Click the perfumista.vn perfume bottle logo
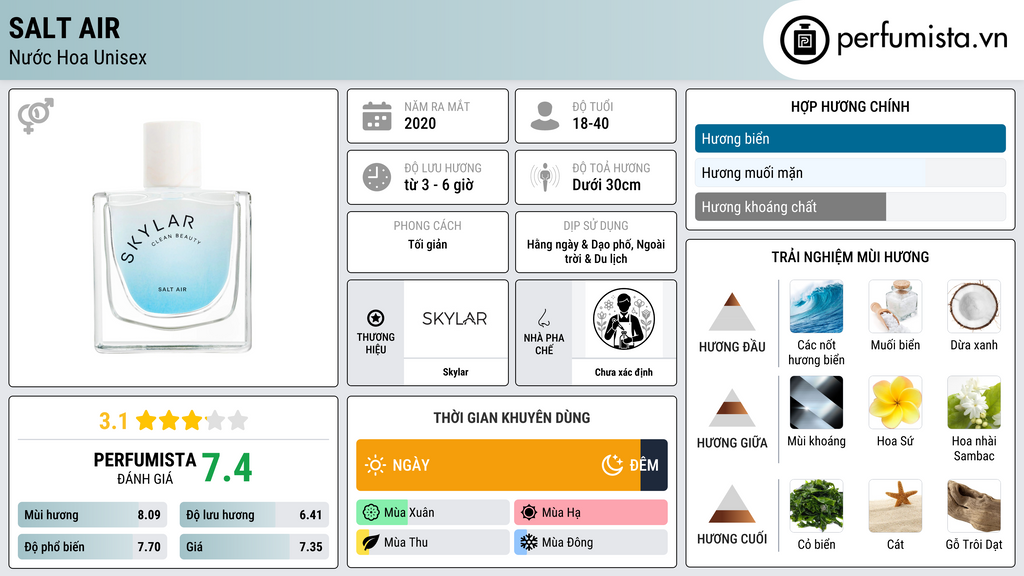Screen dimensions: 1024x576 805,40
